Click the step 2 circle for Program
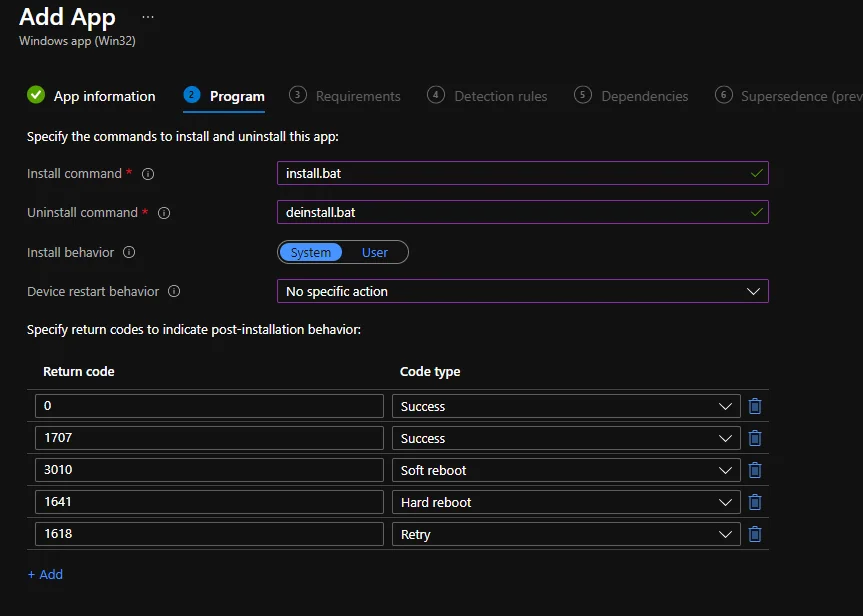 coord(192,95)
